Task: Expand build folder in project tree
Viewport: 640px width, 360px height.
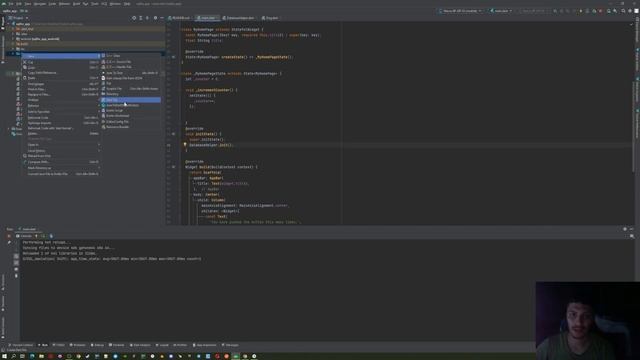Action: [13, 44]
